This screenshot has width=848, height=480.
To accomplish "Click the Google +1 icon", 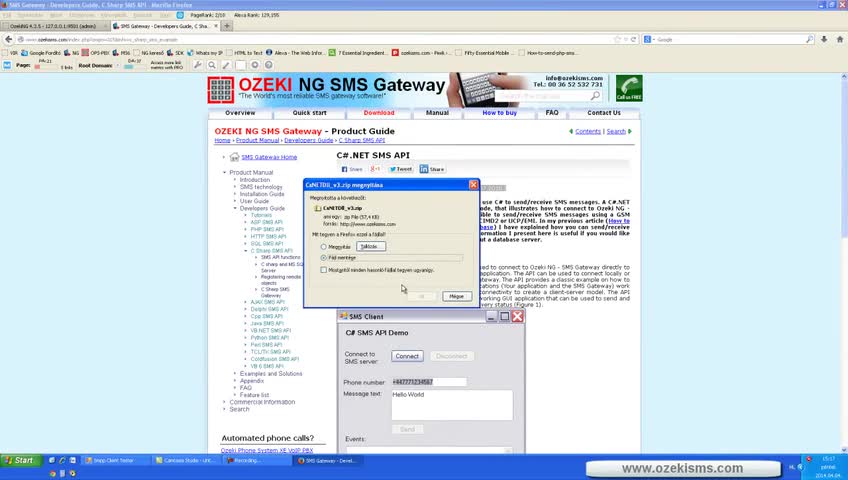I will coord(375,169).
